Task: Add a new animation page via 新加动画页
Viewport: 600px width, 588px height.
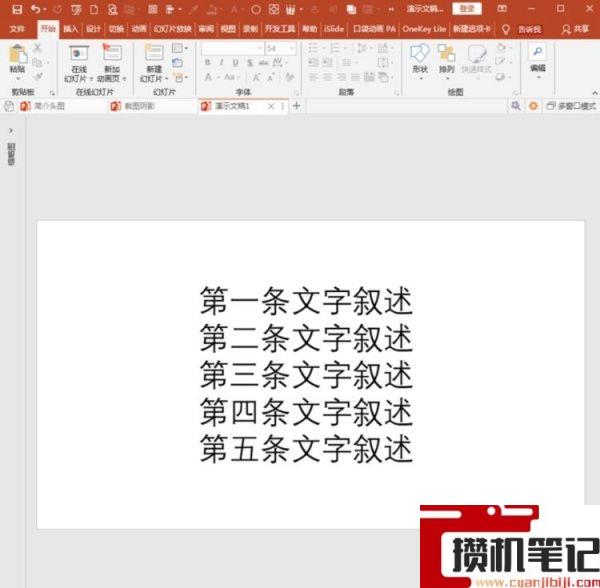Action: tap(111, 63)
